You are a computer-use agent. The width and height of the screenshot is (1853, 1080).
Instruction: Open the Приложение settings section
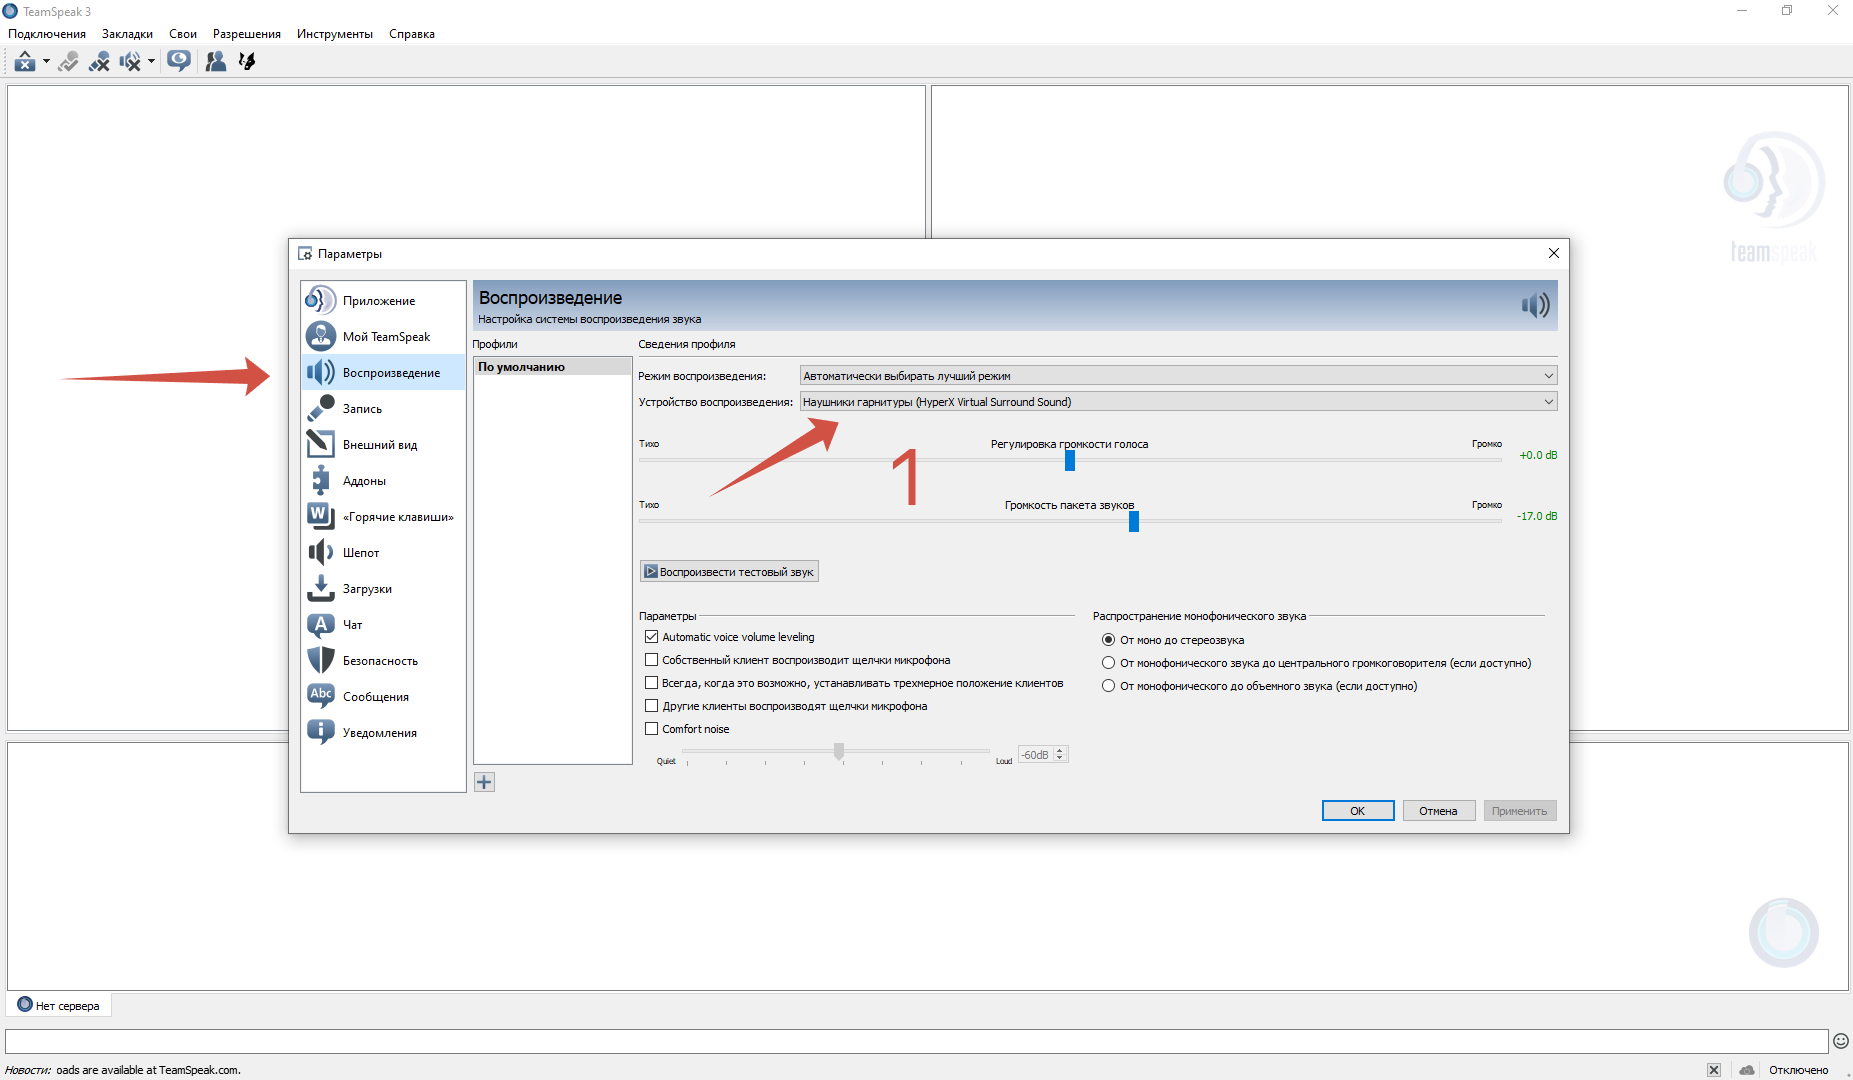point(384,300)
